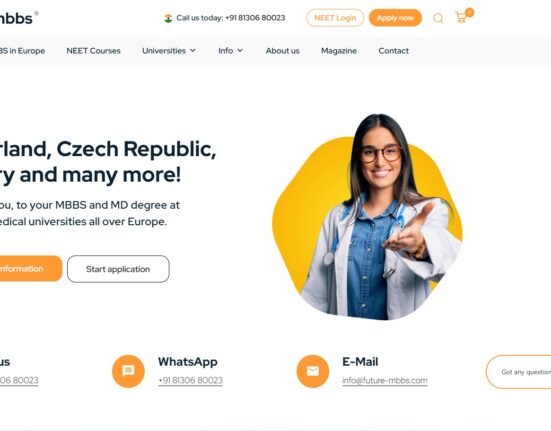
Task: Open the Contact page
Action: 394,51
